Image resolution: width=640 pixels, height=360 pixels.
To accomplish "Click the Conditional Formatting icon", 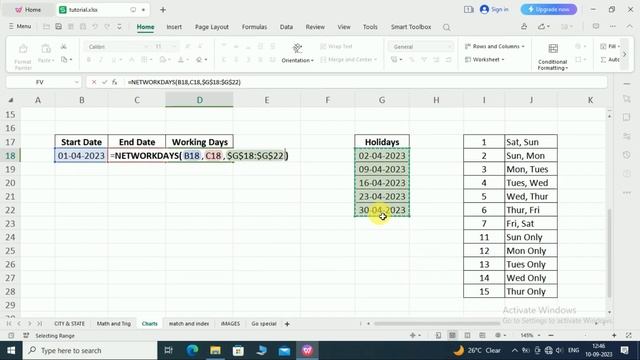I will click(x=553, y=49).
